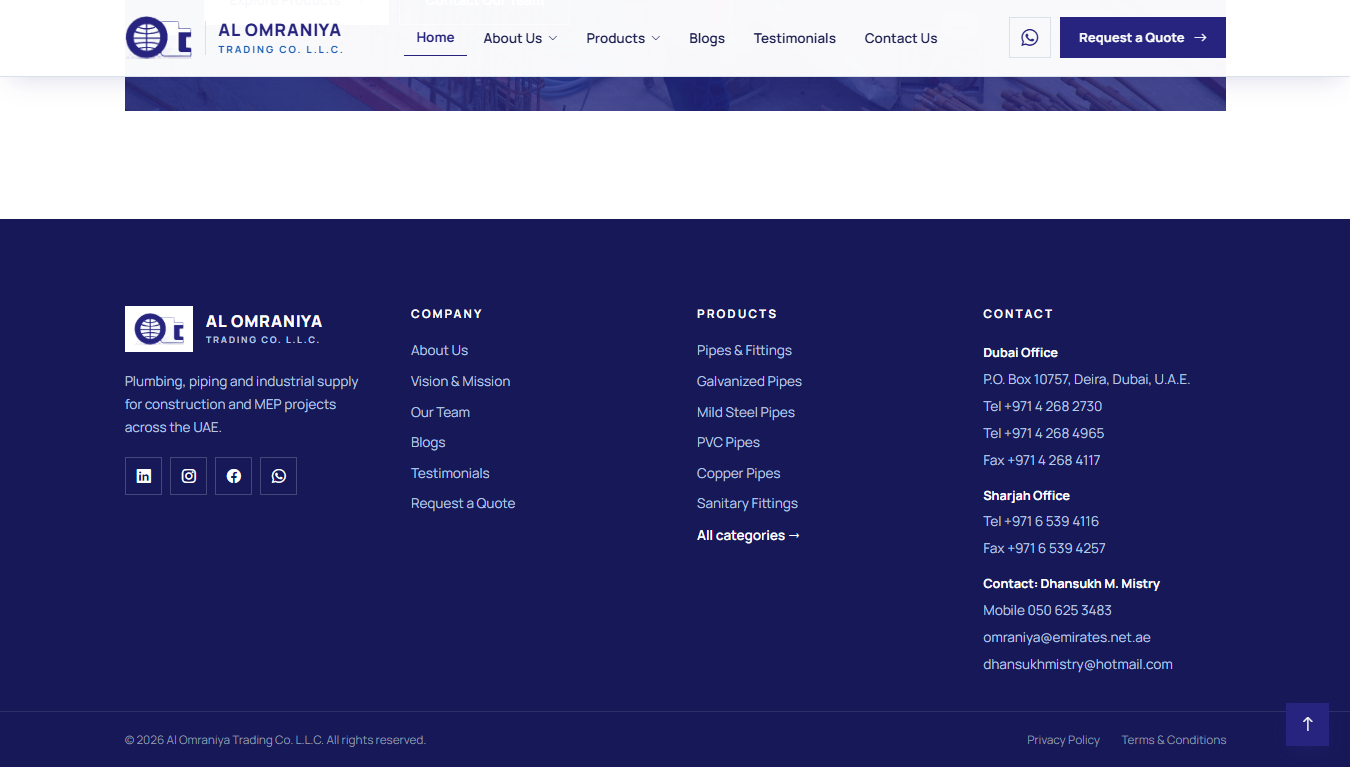Call Dubai office Tel +971 4 268 4965
Screen dimensions: 1350x767
[x=1044, y=433]
